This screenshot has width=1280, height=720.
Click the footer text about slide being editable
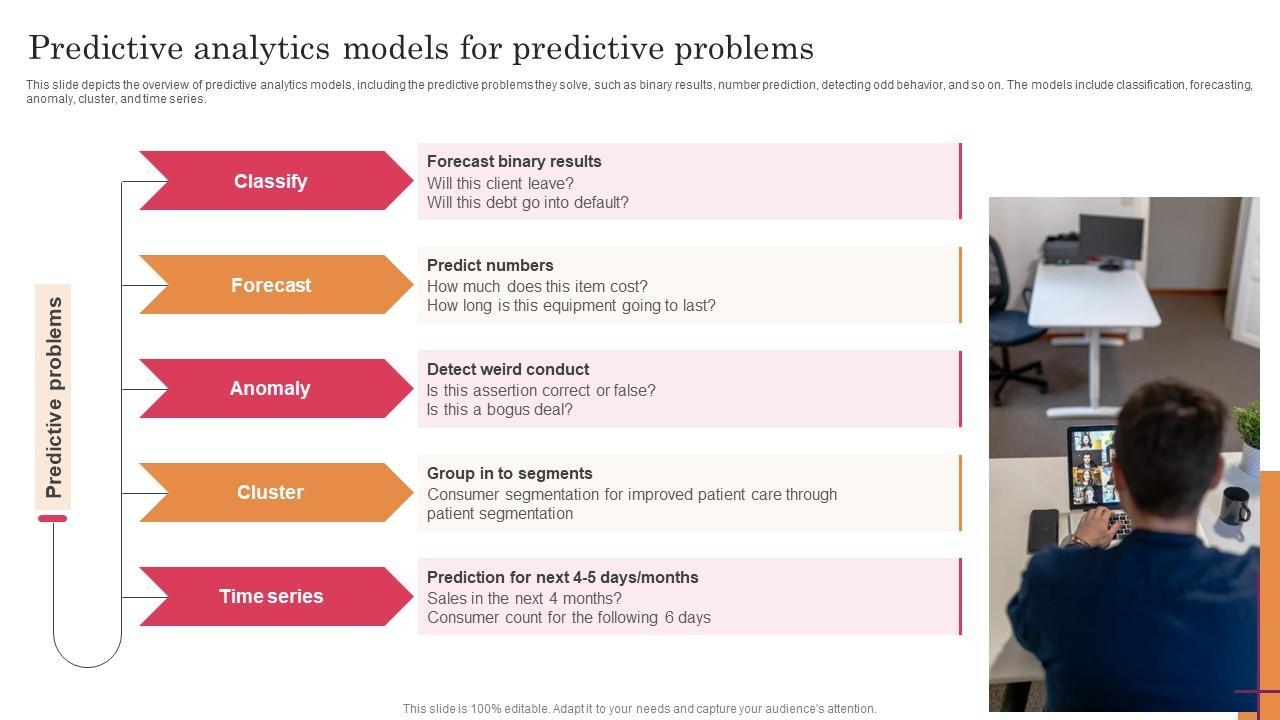pyautogui.click(x=639, y=709)
